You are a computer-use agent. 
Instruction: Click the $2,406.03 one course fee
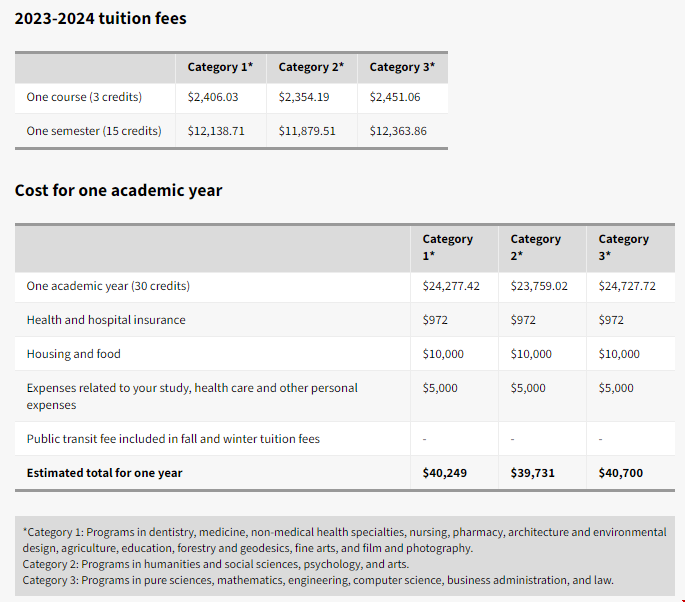213,97
